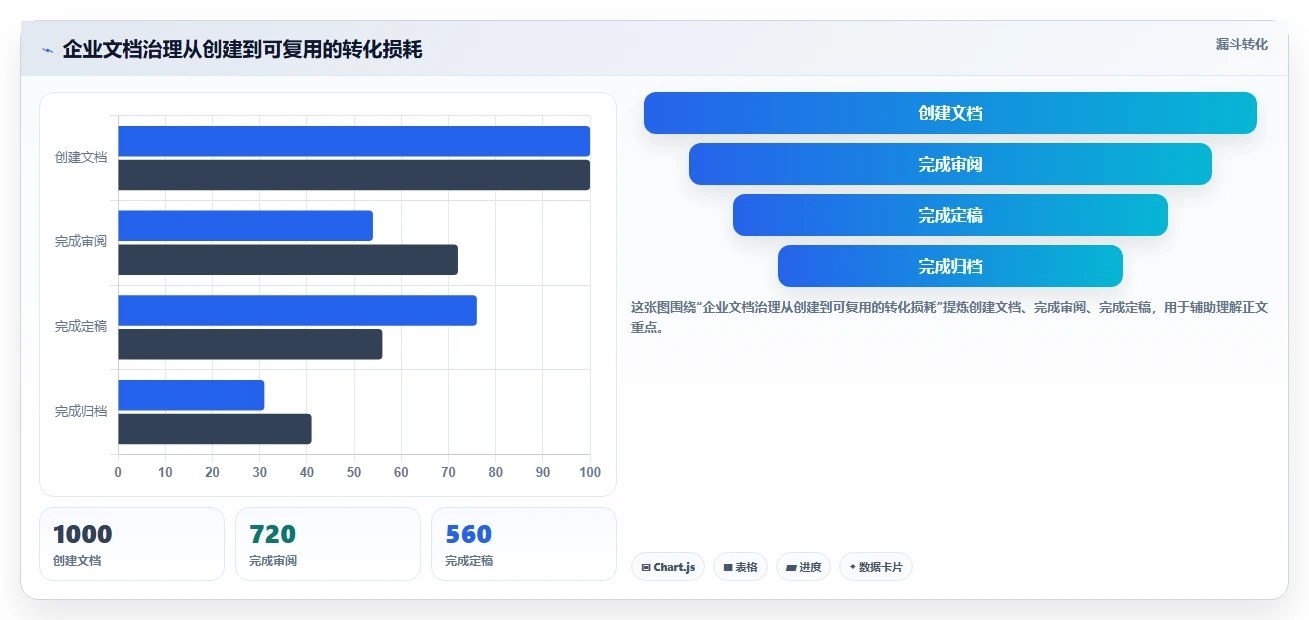The height and width of the screenshot is (620, 1309).
Task: Select the 完成归档 funnel stage
Action: (x=950, y=266)
